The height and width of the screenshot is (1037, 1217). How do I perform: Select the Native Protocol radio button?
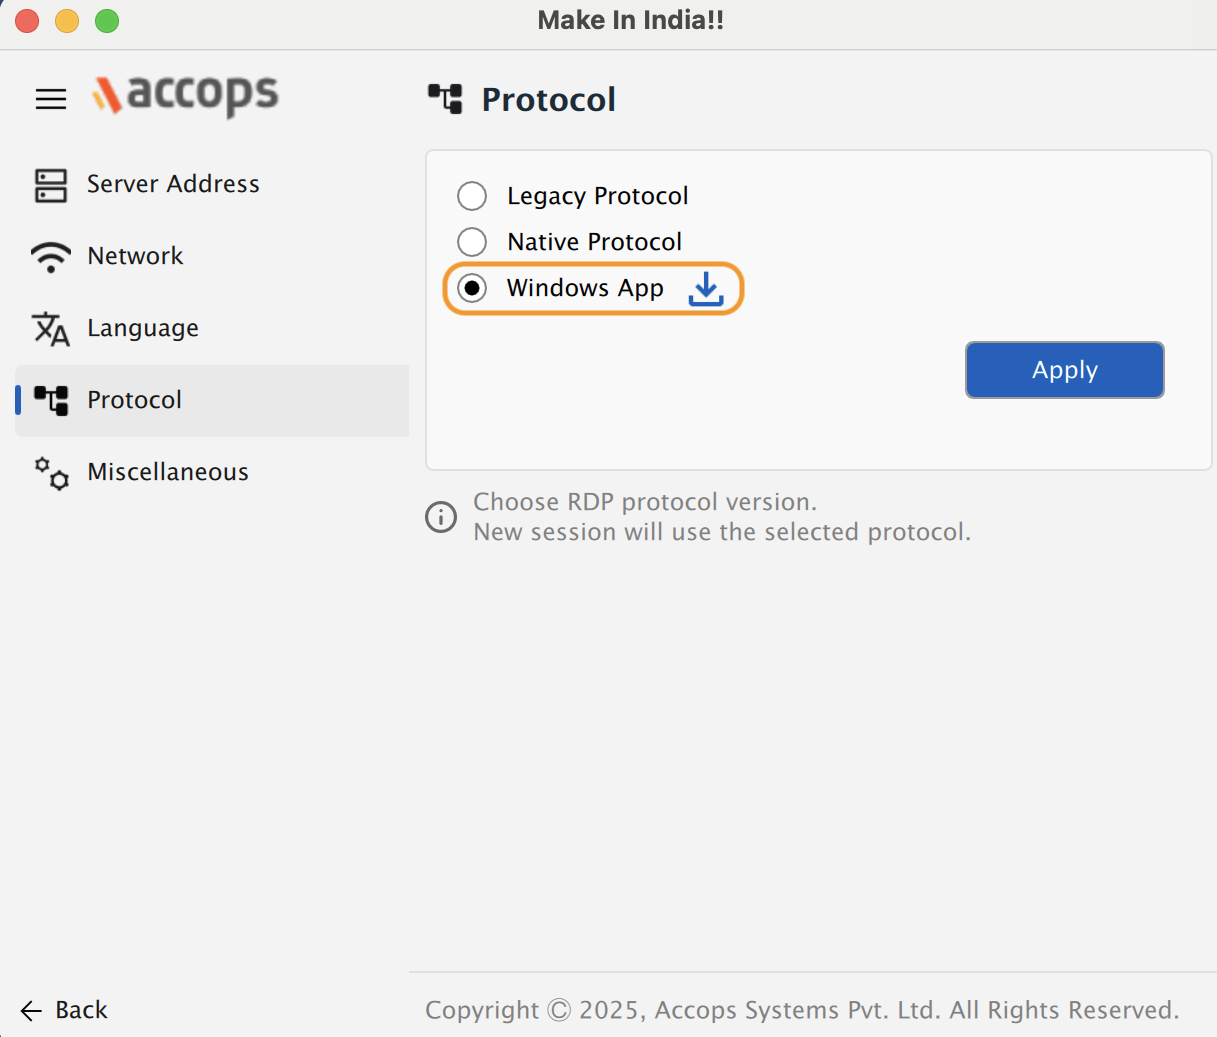(x=472, y=242)
